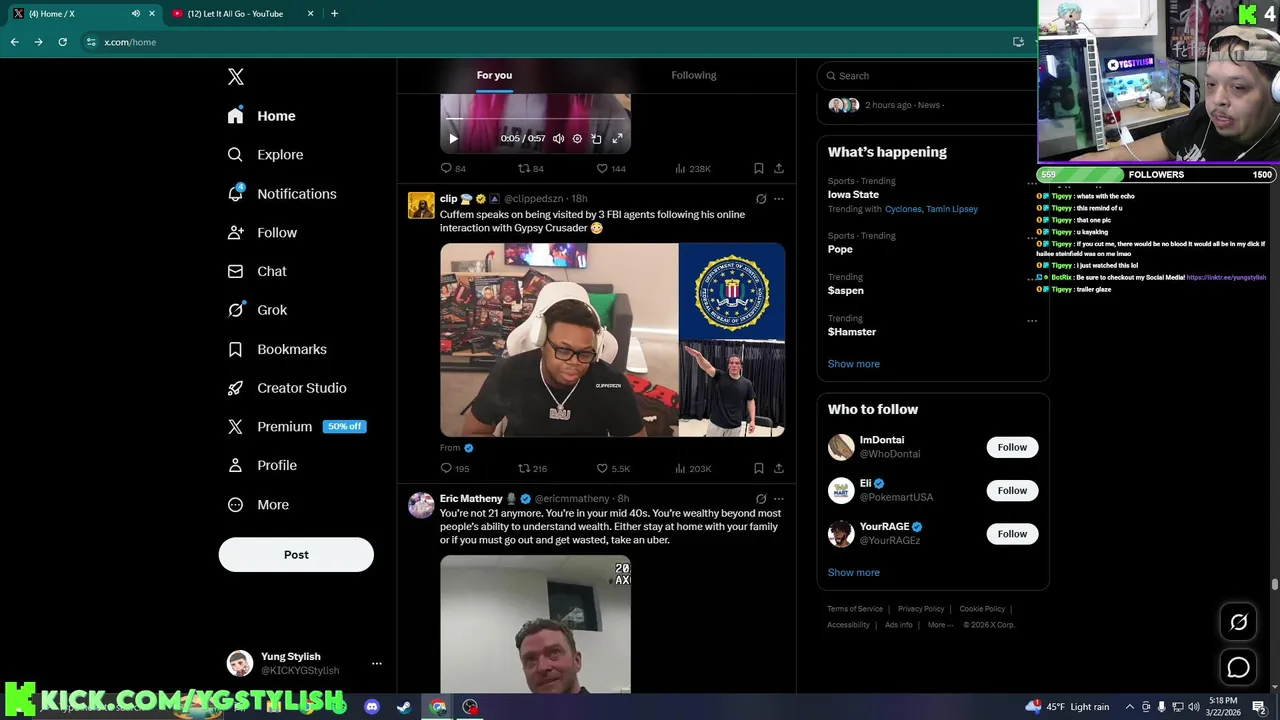Open a new browser tab
Viewport: 1280px width, 720px height.
pyautogui.click(x=334, y=14)
